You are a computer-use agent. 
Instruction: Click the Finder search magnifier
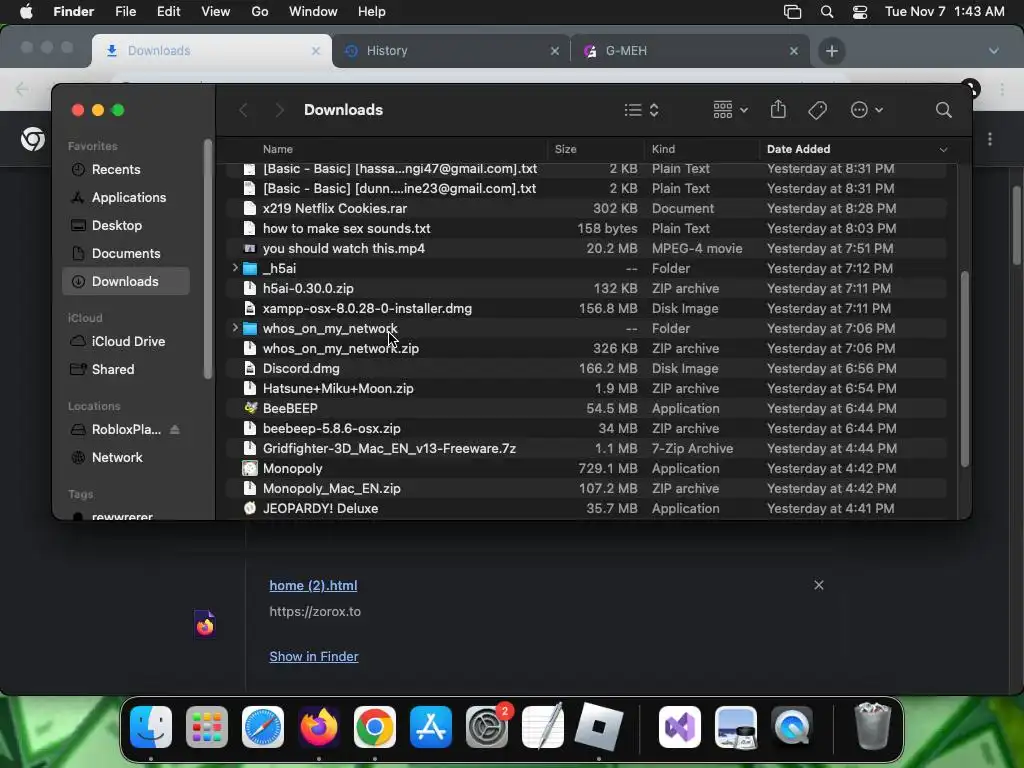pos(943,110)
